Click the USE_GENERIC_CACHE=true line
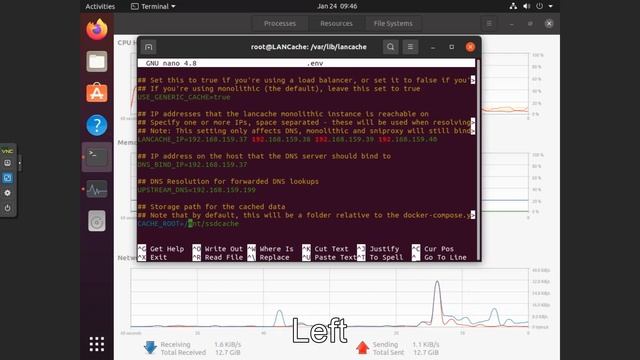640x360 pixels. pyautogui.click(x=184, y=97)
